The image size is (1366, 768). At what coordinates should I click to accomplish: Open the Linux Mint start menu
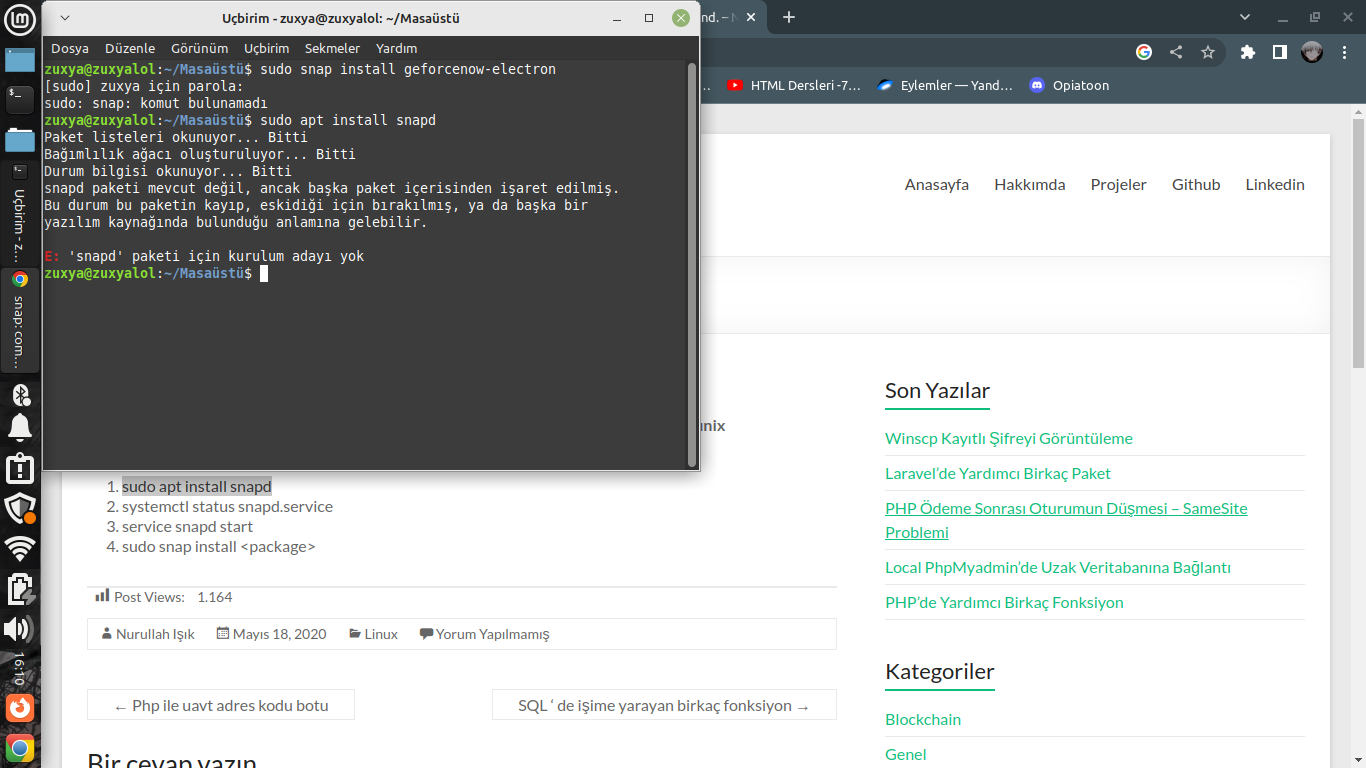20,17
